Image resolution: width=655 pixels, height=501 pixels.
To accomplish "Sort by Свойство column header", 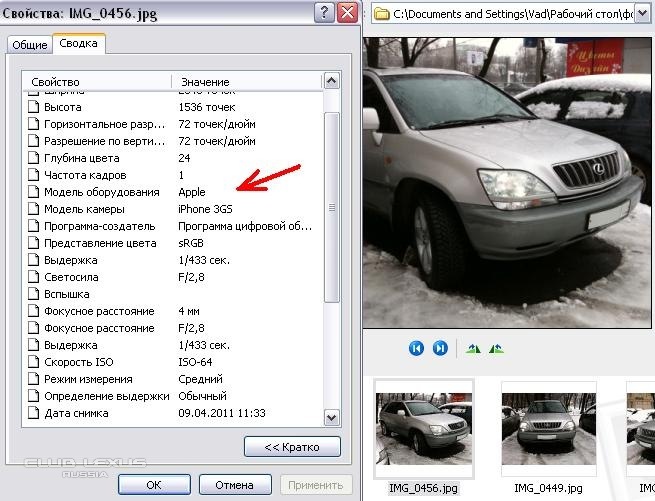I will pos(97,81).
